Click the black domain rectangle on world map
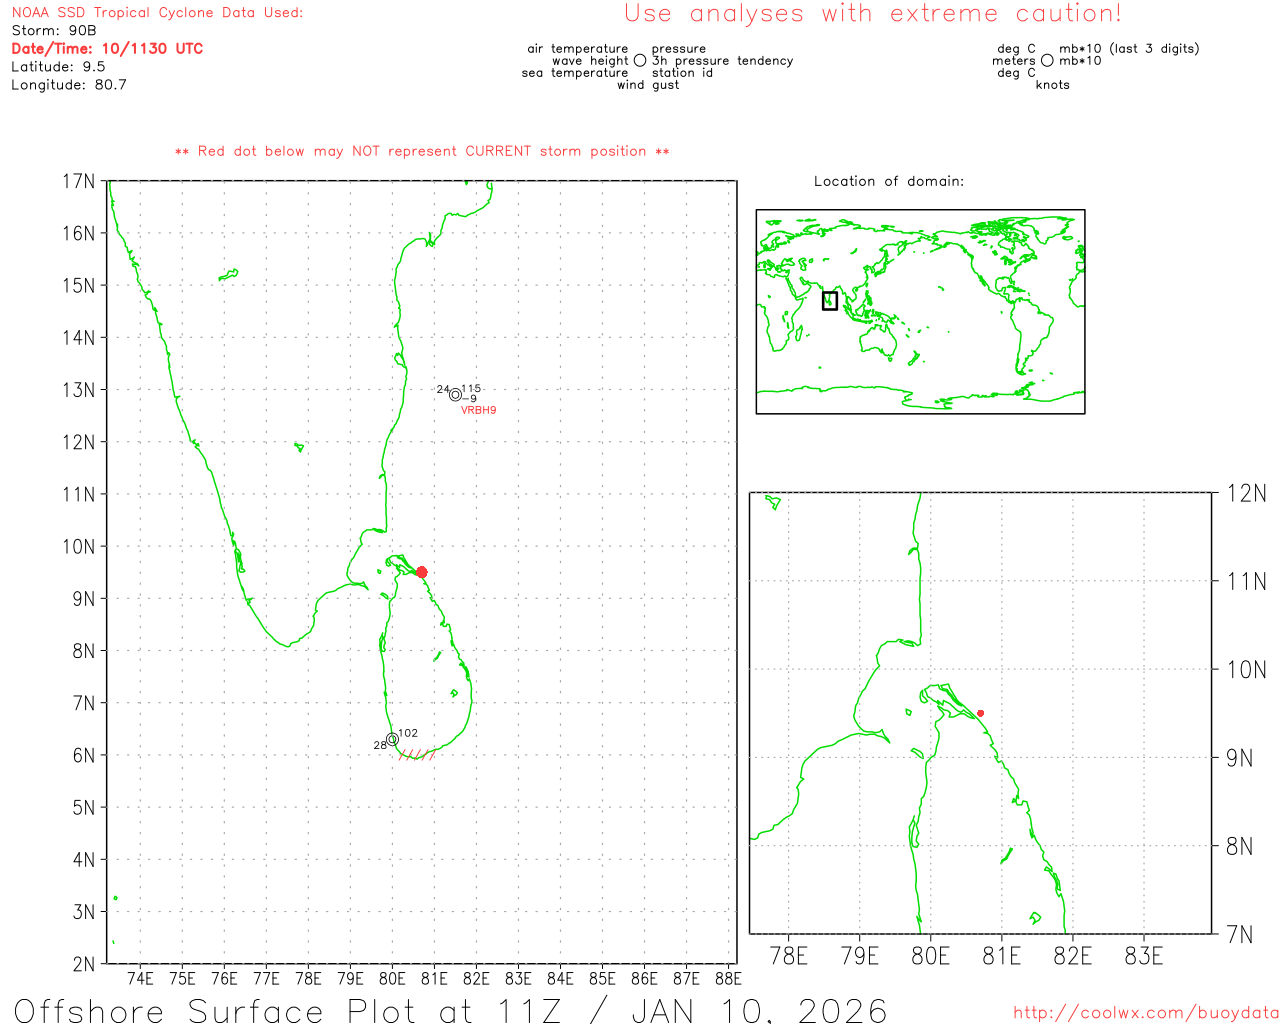1280x1024 pixels. (x=829, y=300)
